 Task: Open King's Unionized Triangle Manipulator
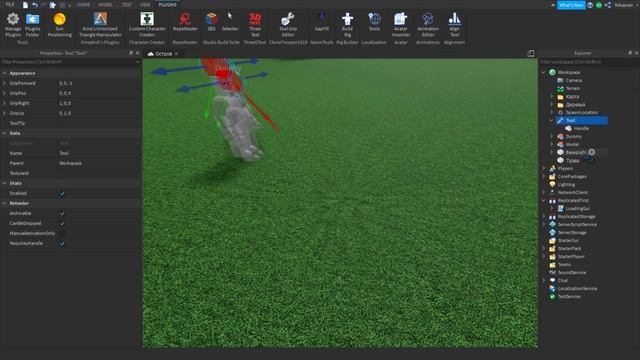pos(100,24)
